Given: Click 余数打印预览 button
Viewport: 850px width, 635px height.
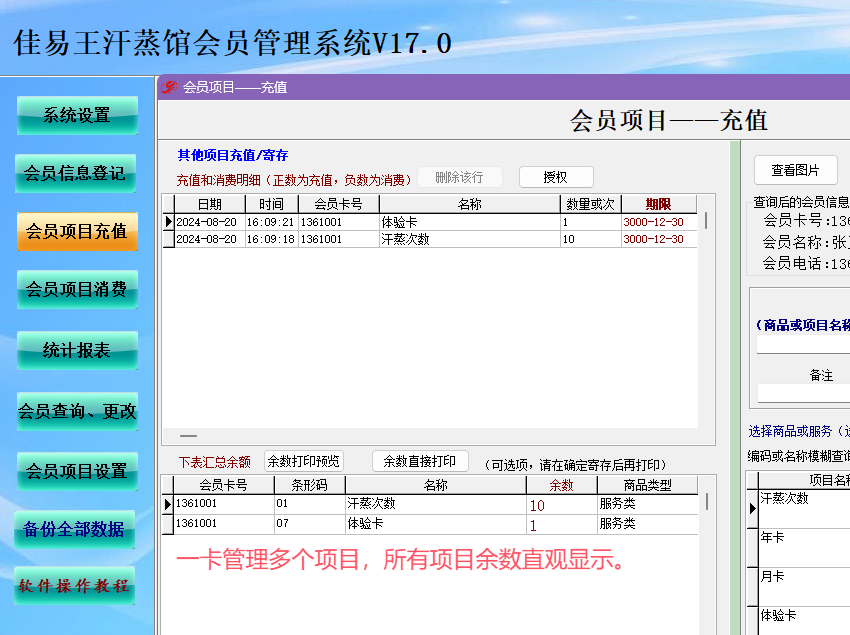Looking at the screenshot, I should point(304,461).
